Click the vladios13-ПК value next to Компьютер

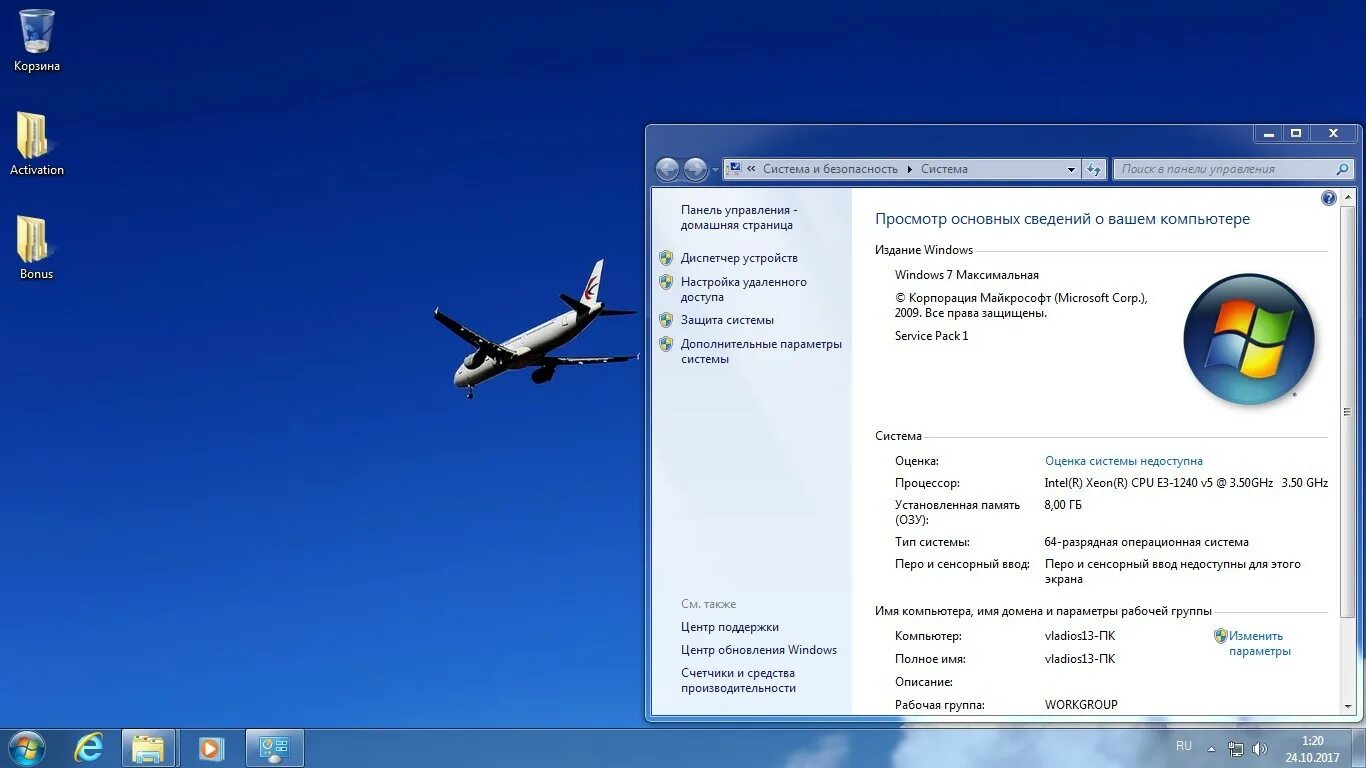coord(1079,636)
